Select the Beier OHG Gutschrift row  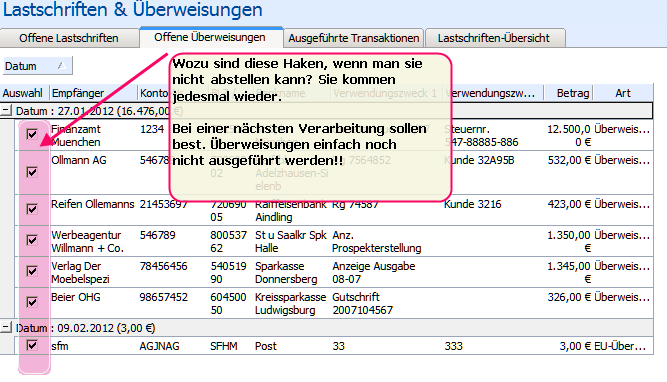tap(327, 303)
